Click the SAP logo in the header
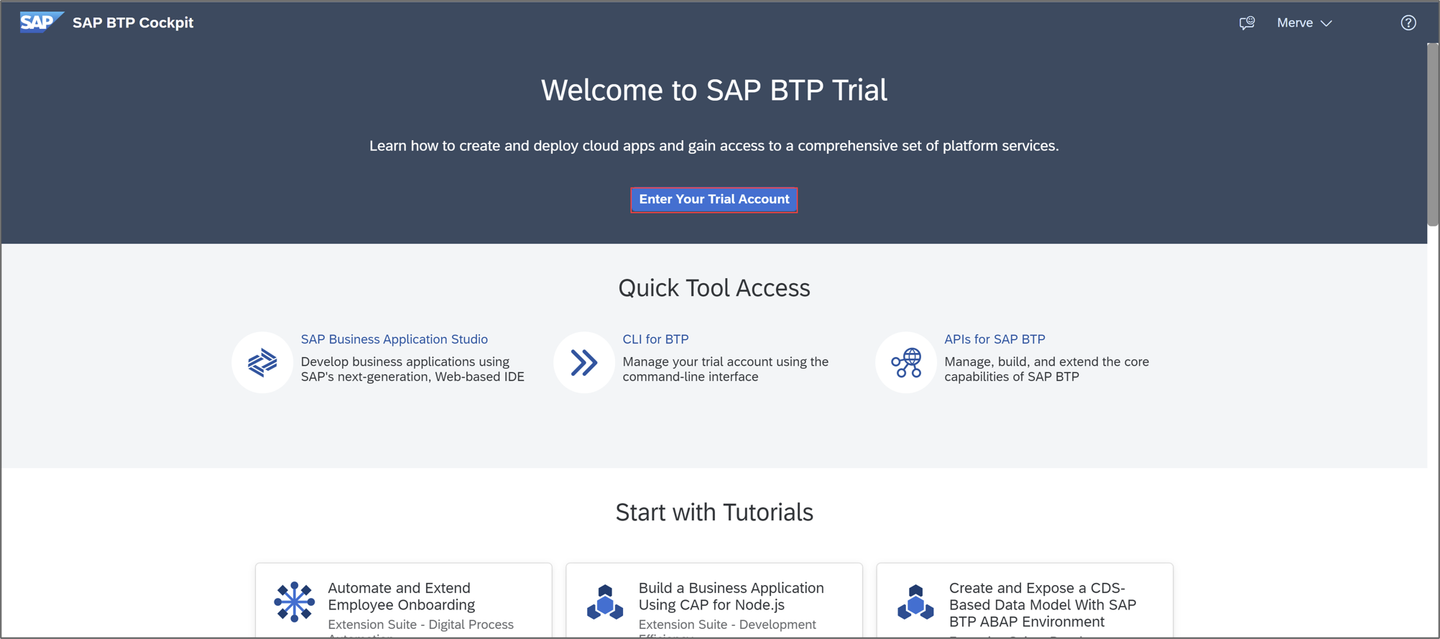1440x639 pixels. click(42, 22)
